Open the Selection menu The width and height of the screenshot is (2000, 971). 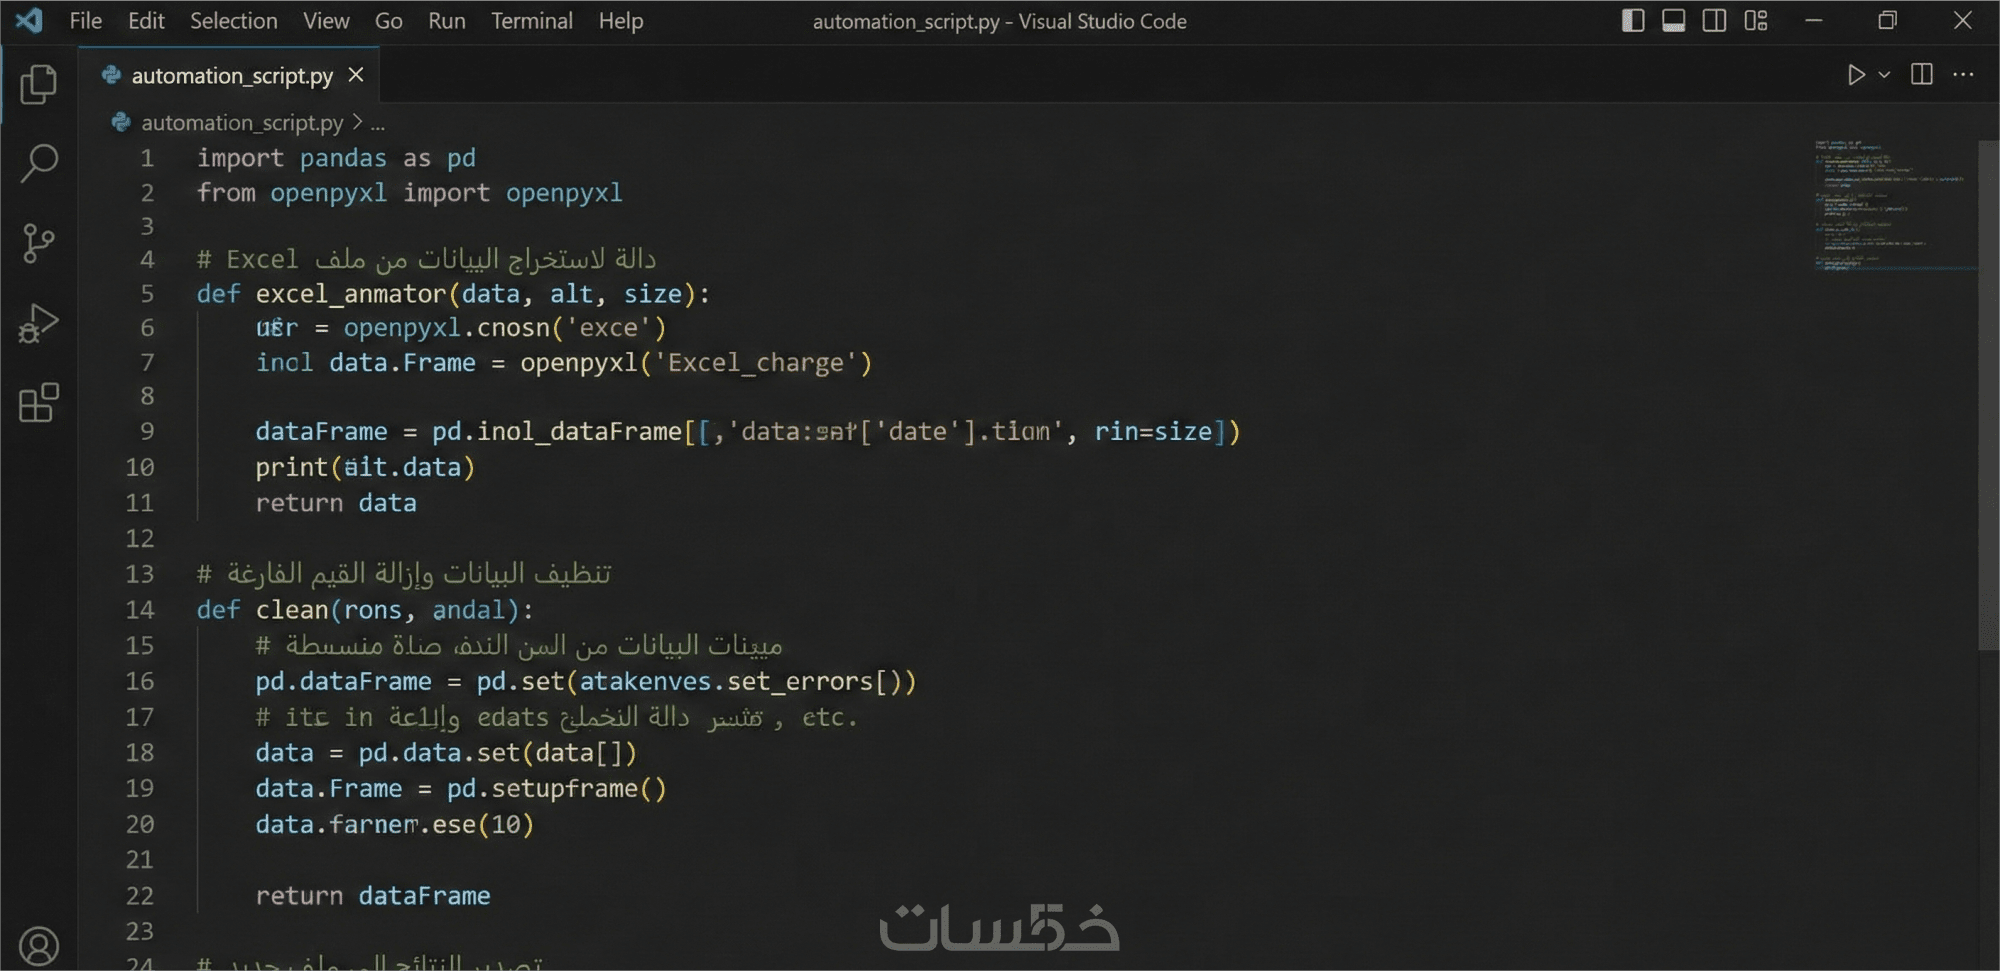tap(234, 21)
